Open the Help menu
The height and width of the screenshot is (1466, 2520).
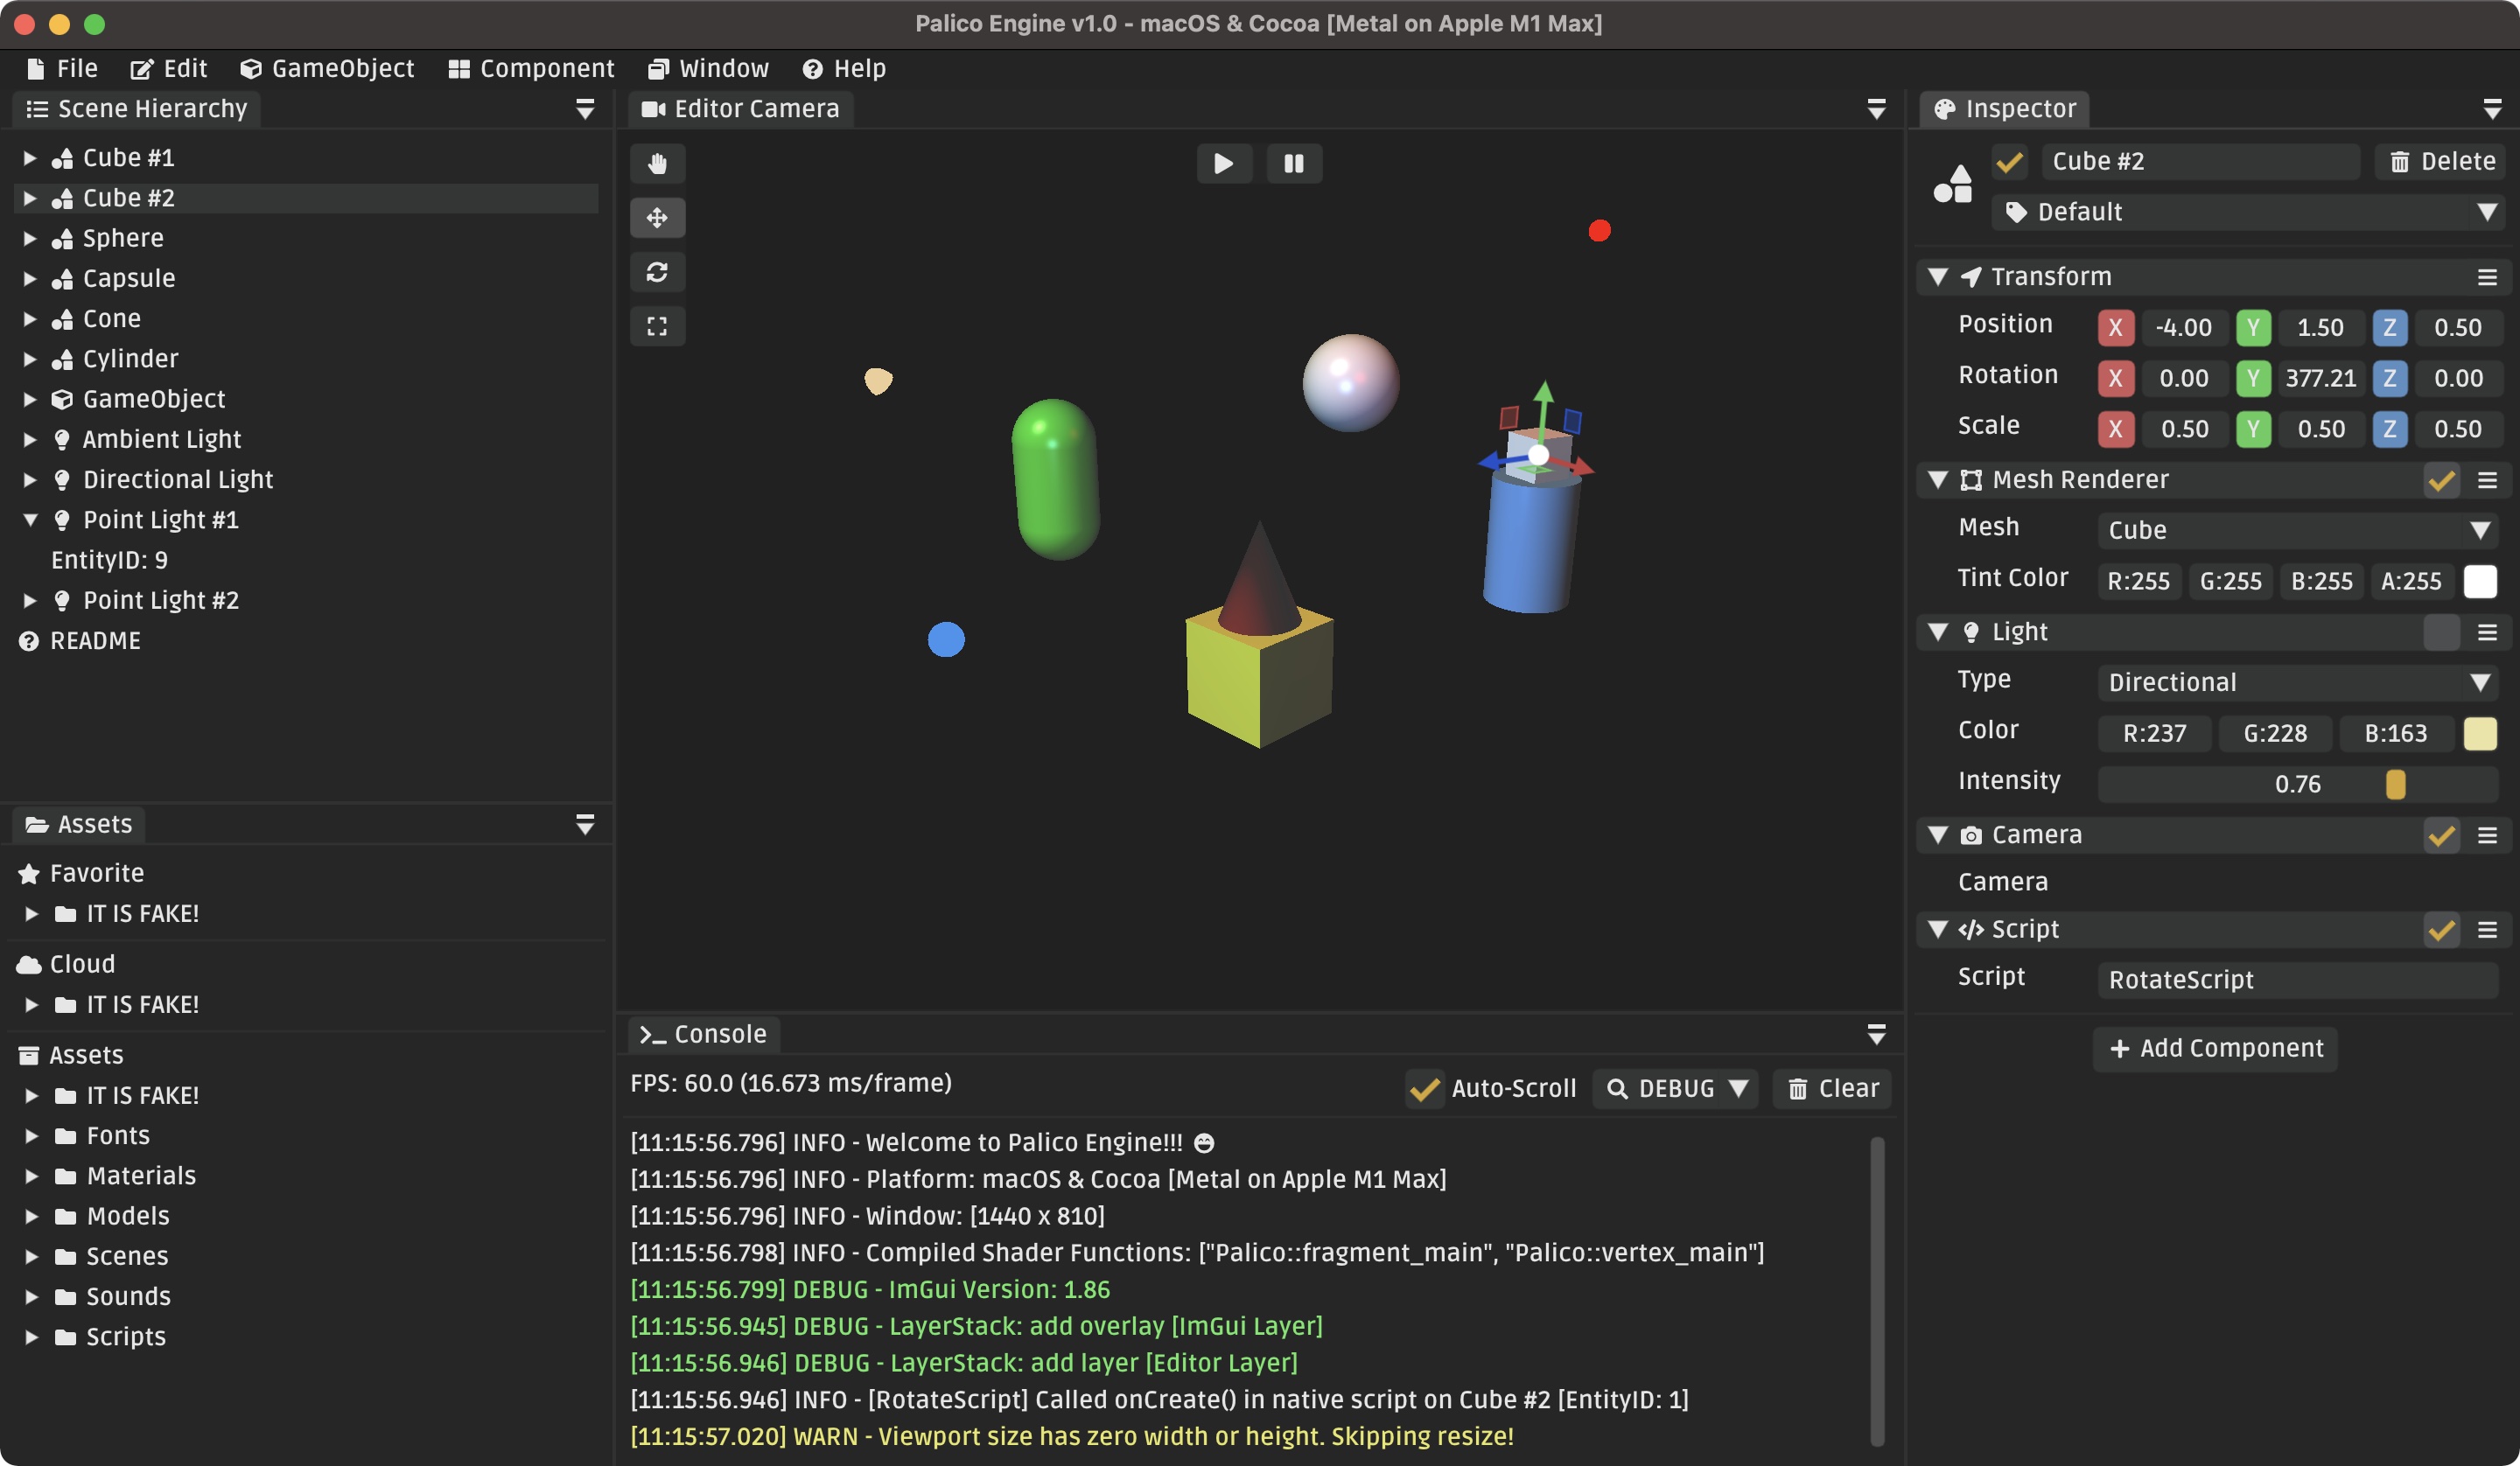845,68
